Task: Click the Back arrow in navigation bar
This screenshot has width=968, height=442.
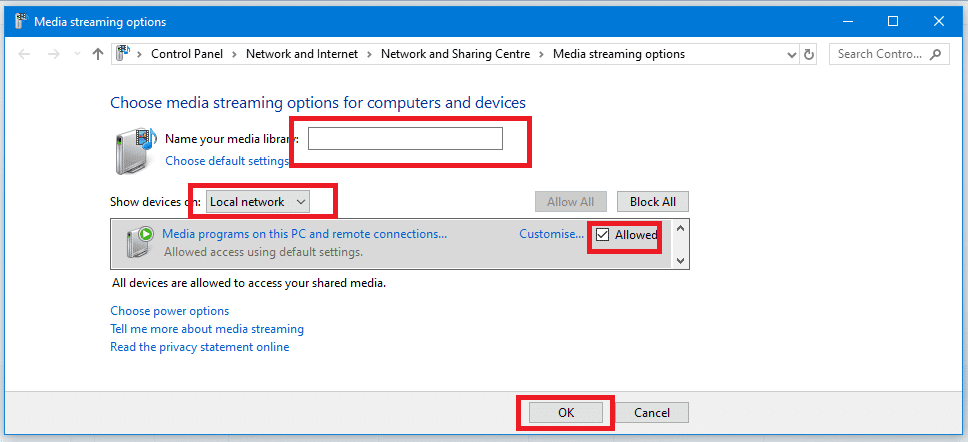Action: click(x=25, y=54)
